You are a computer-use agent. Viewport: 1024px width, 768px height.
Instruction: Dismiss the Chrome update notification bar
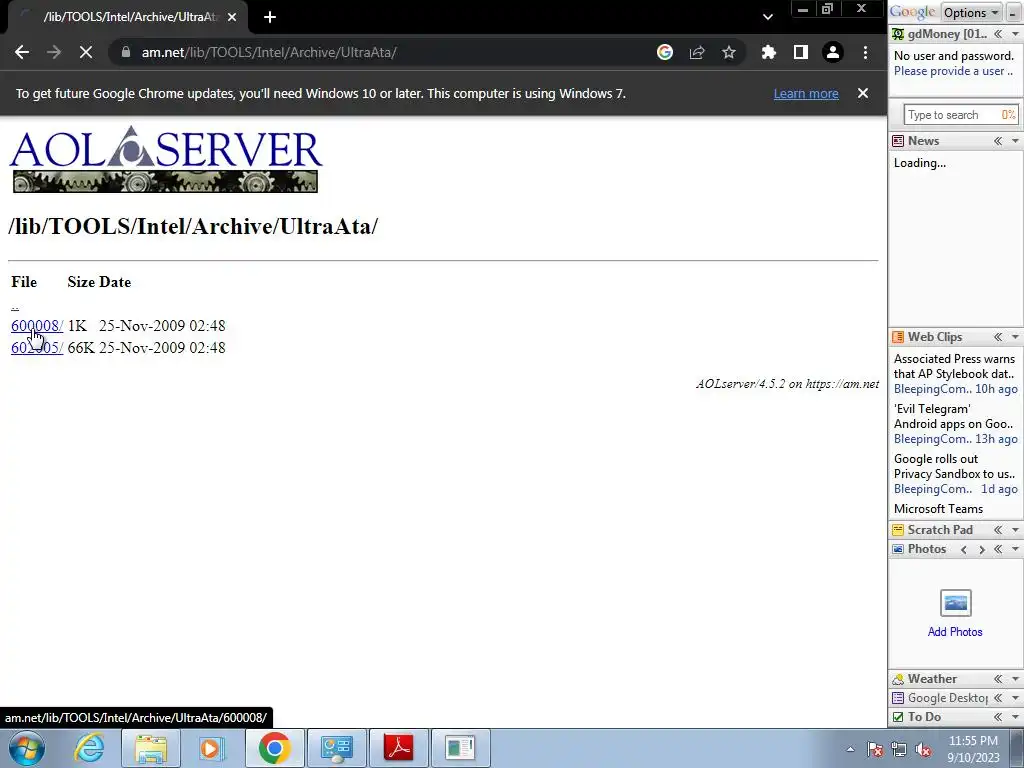863,93
